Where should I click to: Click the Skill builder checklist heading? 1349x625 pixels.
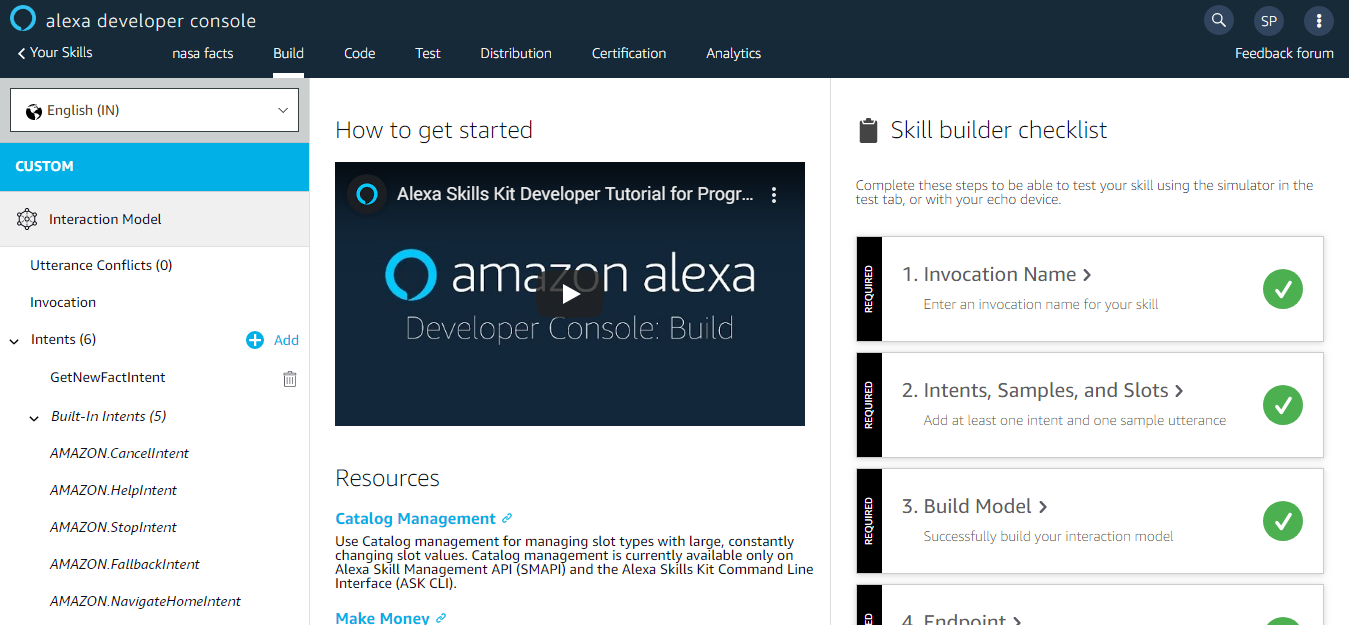[x=999, y=130]
